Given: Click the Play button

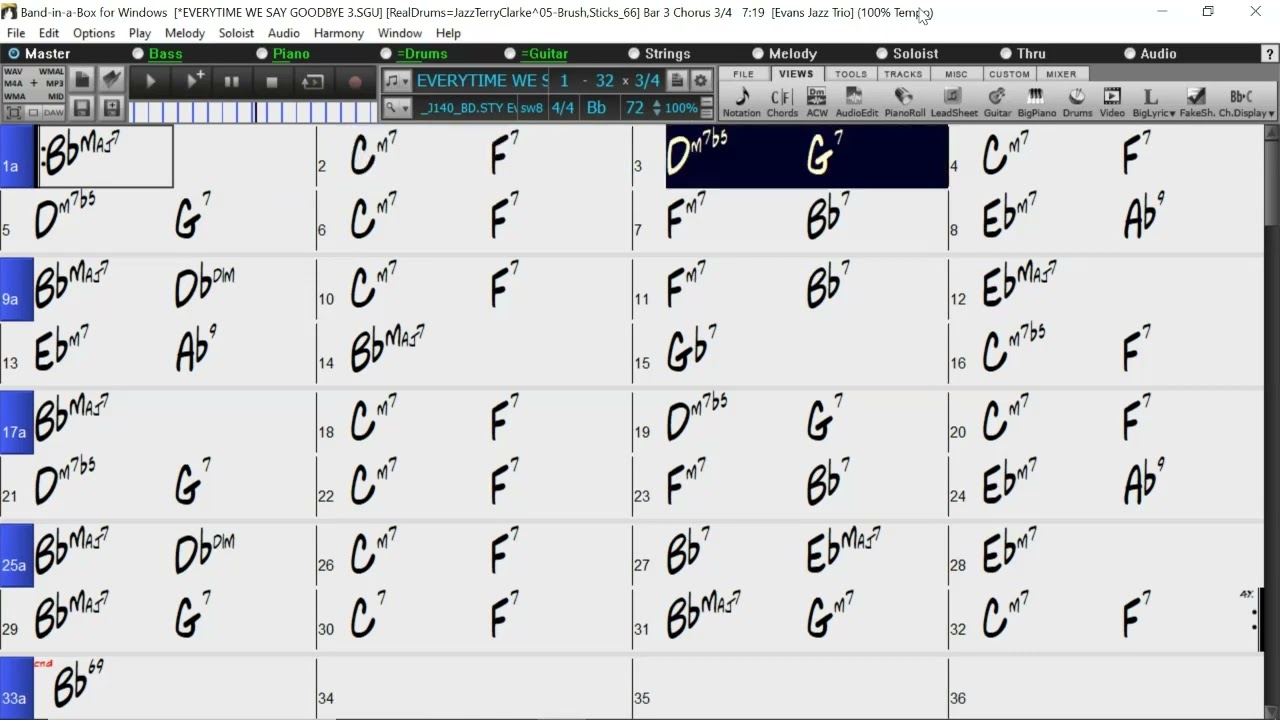Looking at the screenshot, I should [151, 82].
